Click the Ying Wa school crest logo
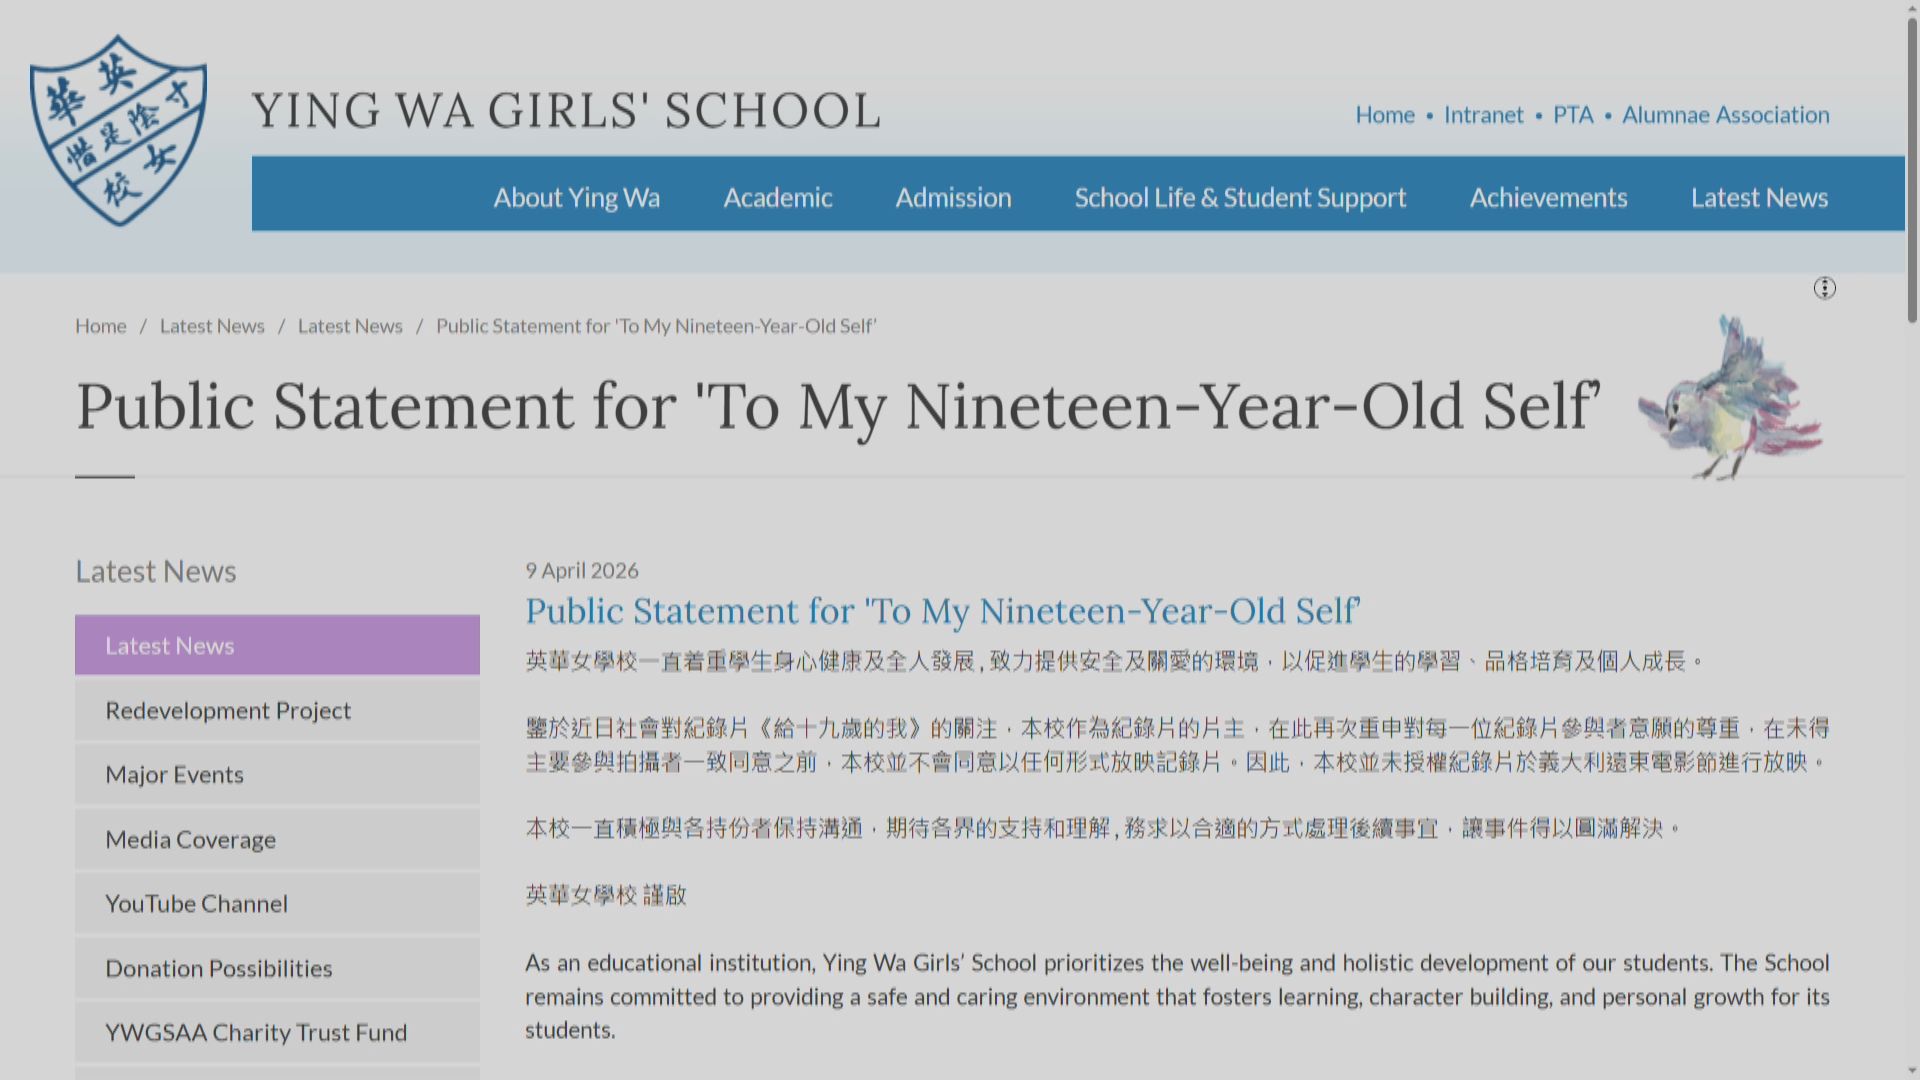1920x1080 pixels. coord(118,130)
